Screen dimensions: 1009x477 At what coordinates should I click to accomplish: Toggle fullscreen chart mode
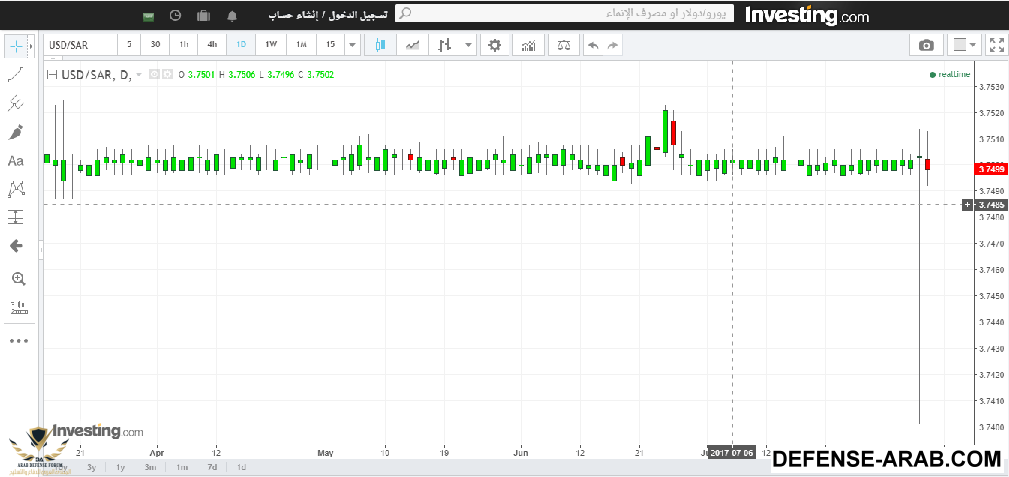pyautogui.click(x=995, y=45)
